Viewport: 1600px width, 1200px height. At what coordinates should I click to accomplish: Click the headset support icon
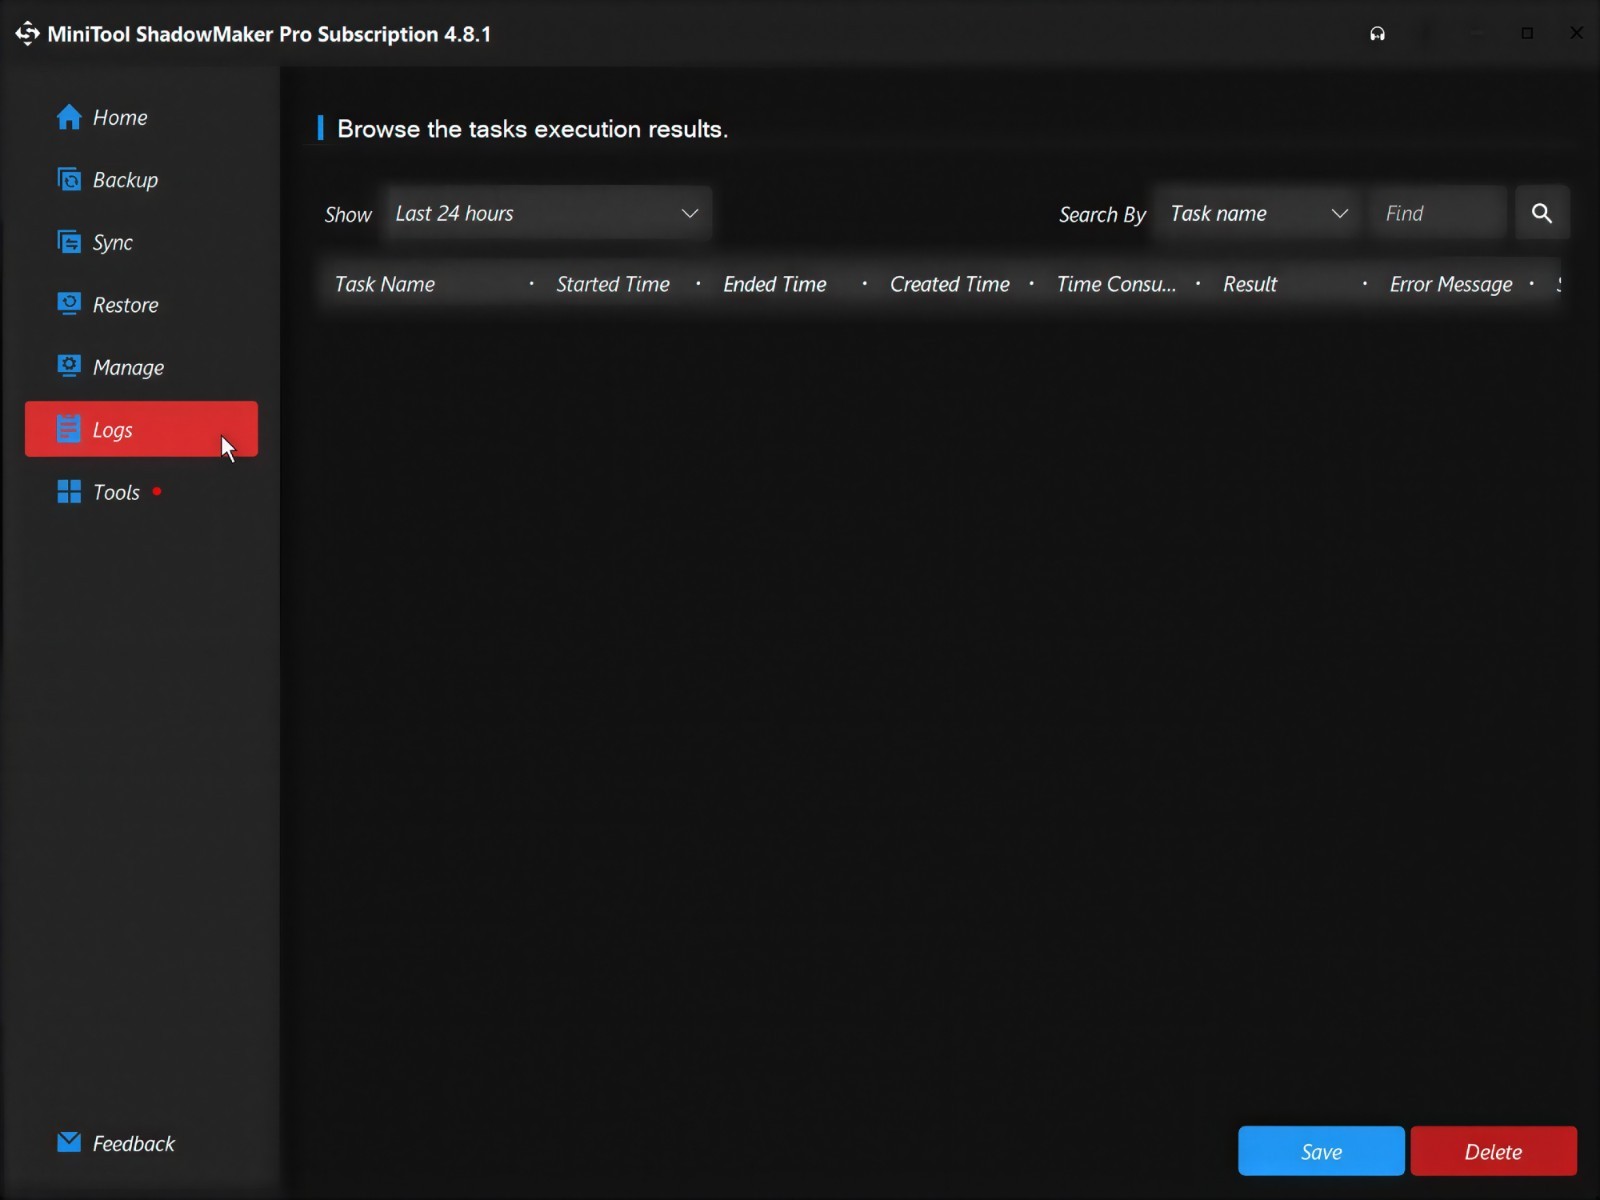[1378, 34]
